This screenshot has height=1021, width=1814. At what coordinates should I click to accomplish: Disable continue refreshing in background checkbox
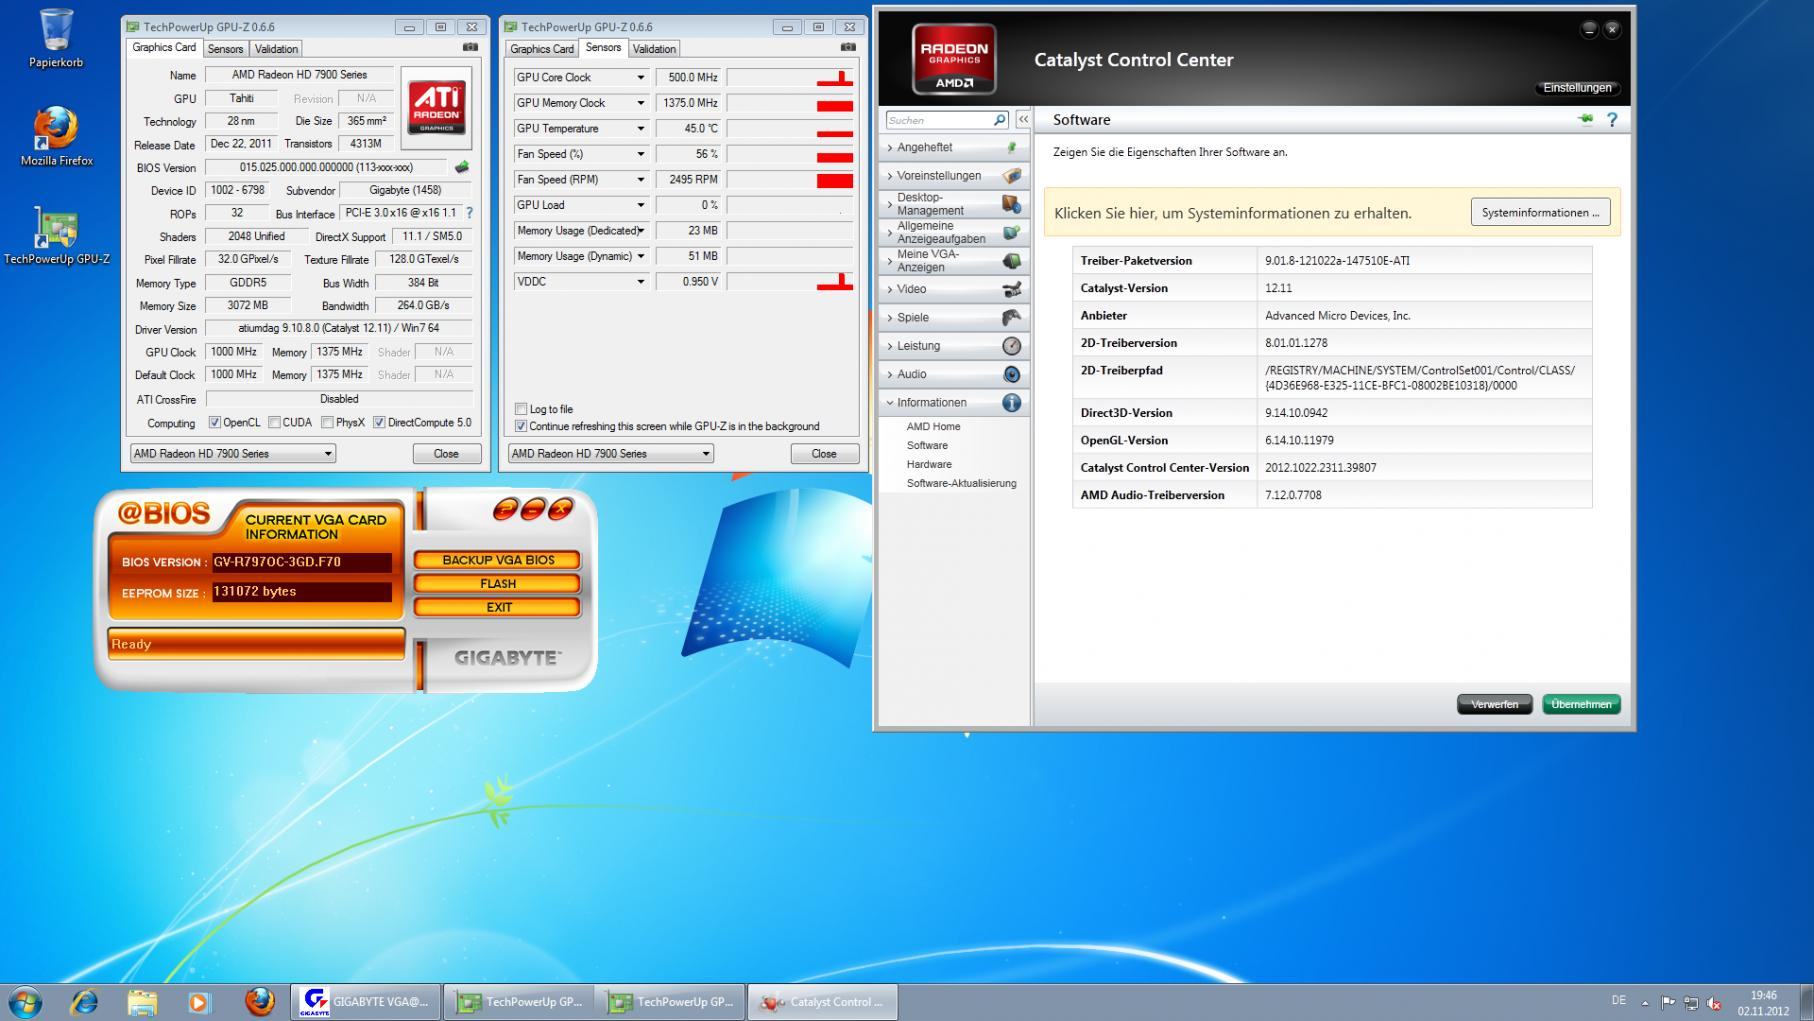point(520,426)
